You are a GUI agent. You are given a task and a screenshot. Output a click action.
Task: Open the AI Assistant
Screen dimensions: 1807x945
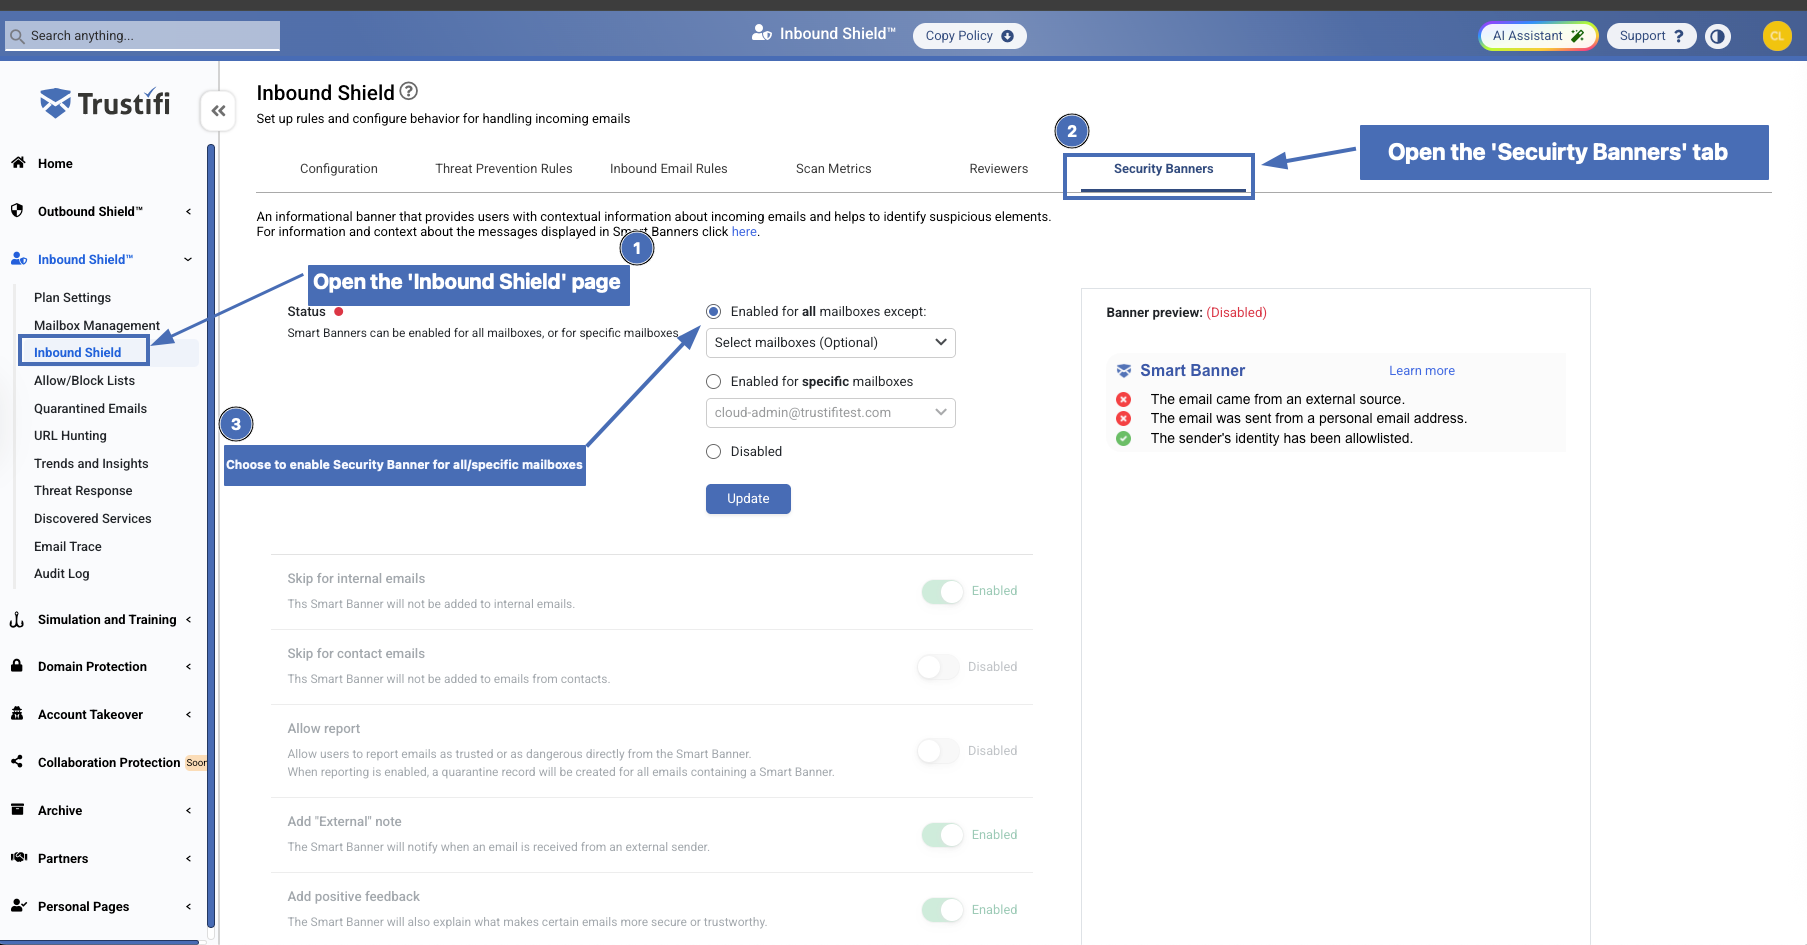point(1539,36)
